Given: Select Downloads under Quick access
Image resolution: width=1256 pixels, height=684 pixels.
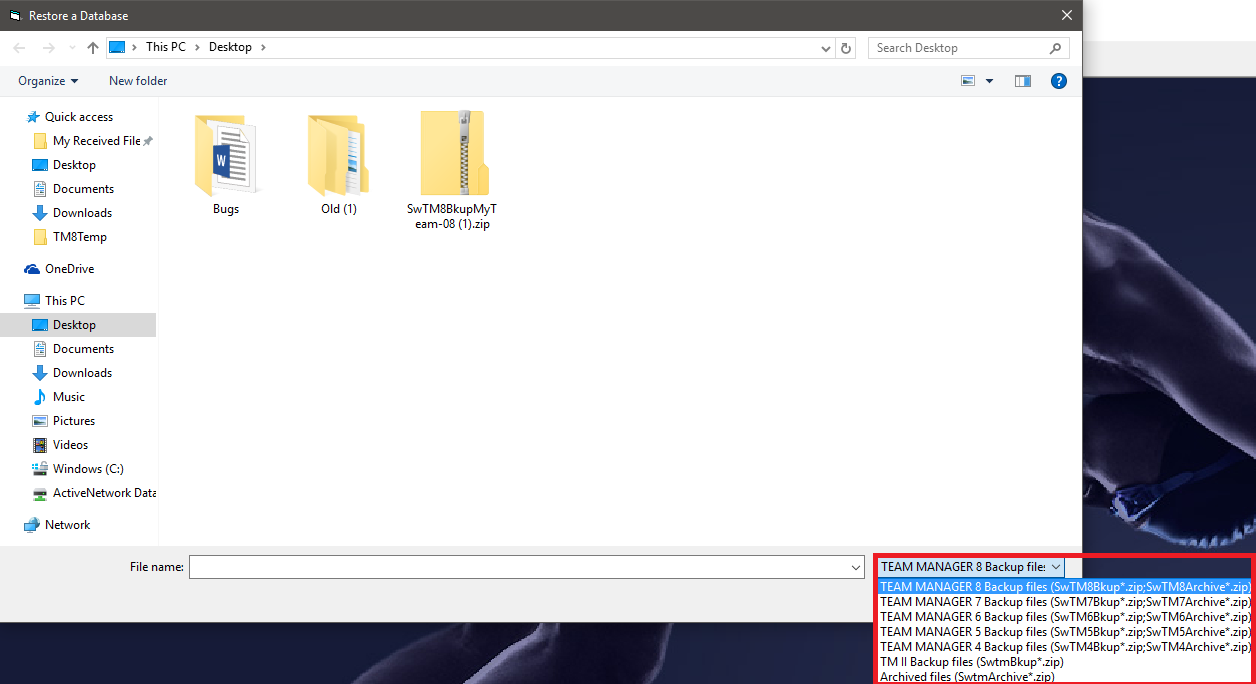Looking at the screenshot, I should click(82, 213).
